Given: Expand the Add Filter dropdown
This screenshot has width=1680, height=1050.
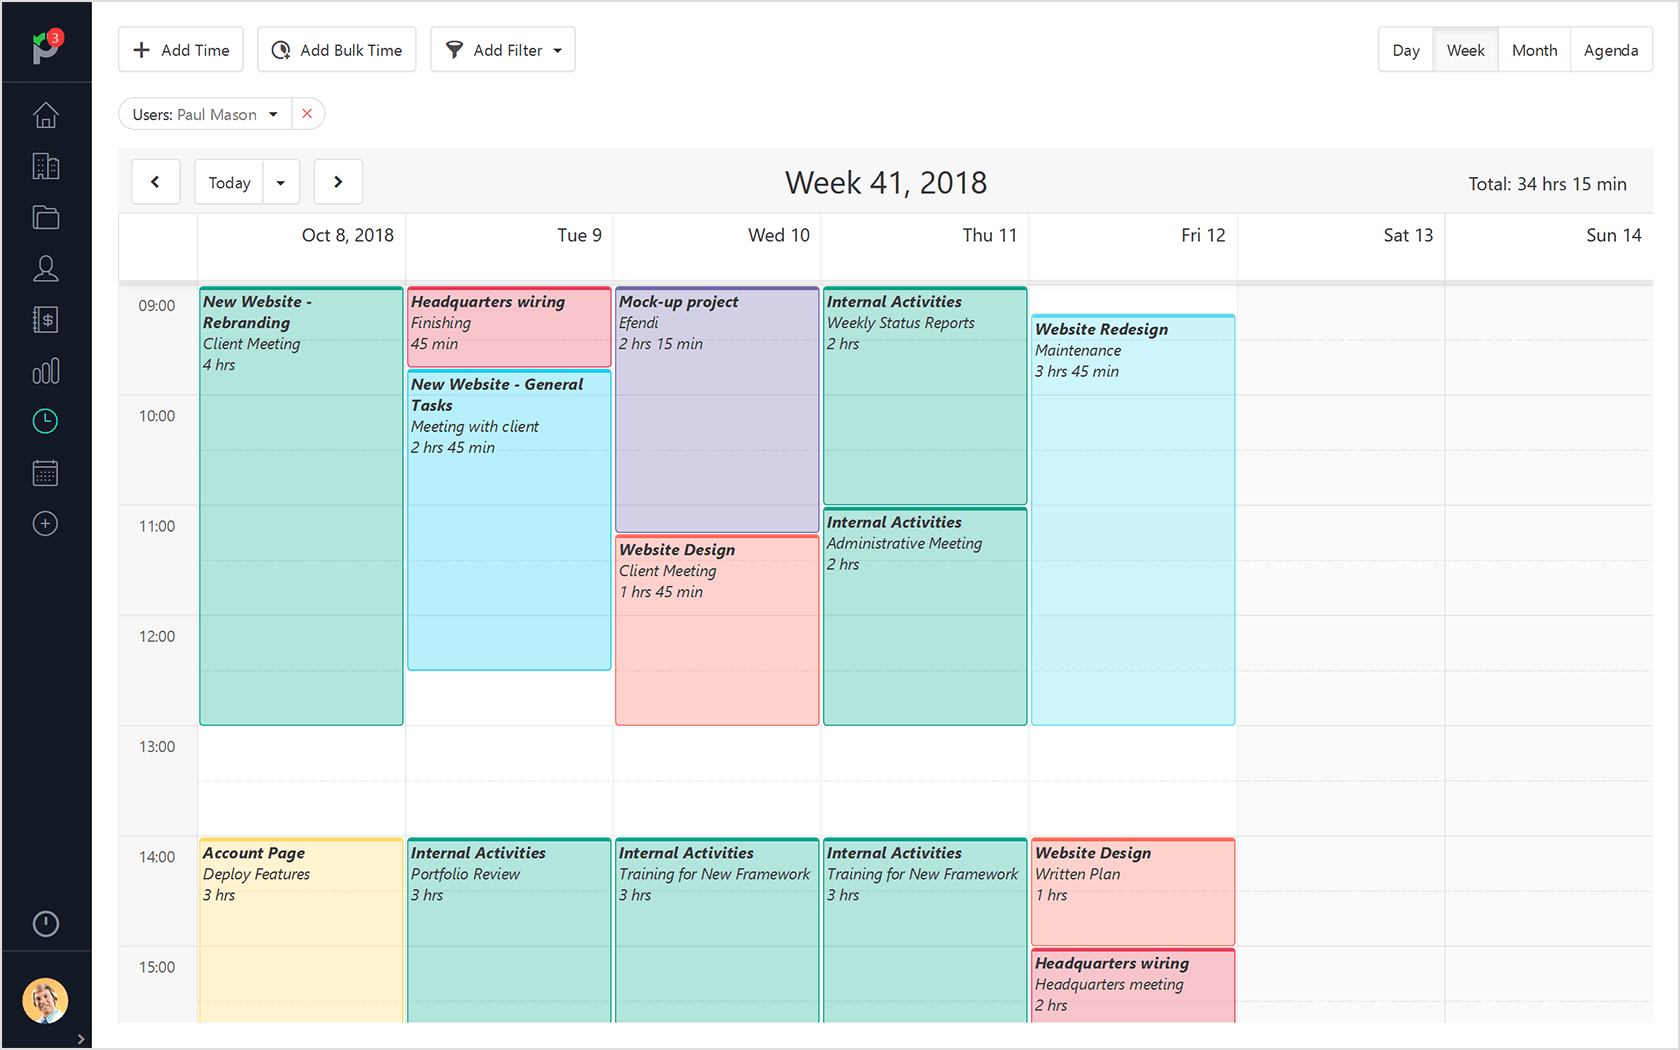Looking at the screenshot, I should [x=502, y=49].
